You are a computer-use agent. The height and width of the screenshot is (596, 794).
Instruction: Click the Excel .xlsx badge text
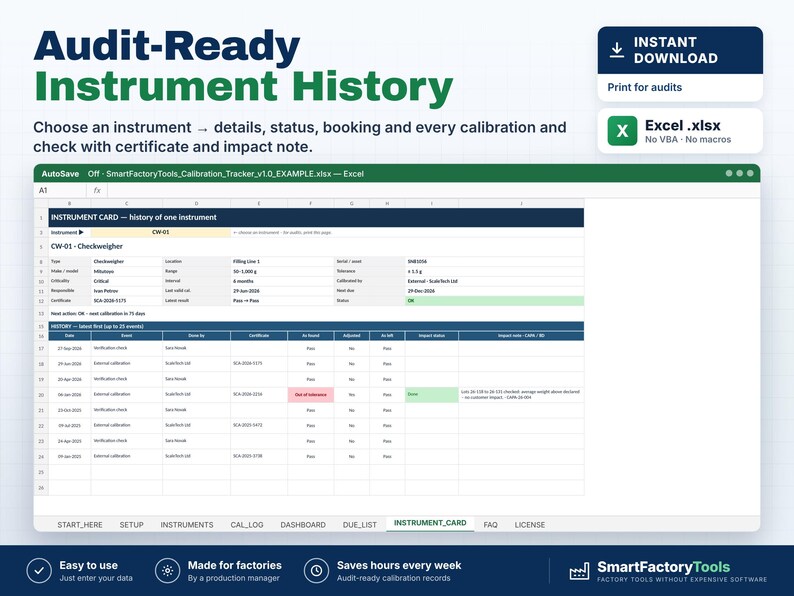[x=683, y=125]
